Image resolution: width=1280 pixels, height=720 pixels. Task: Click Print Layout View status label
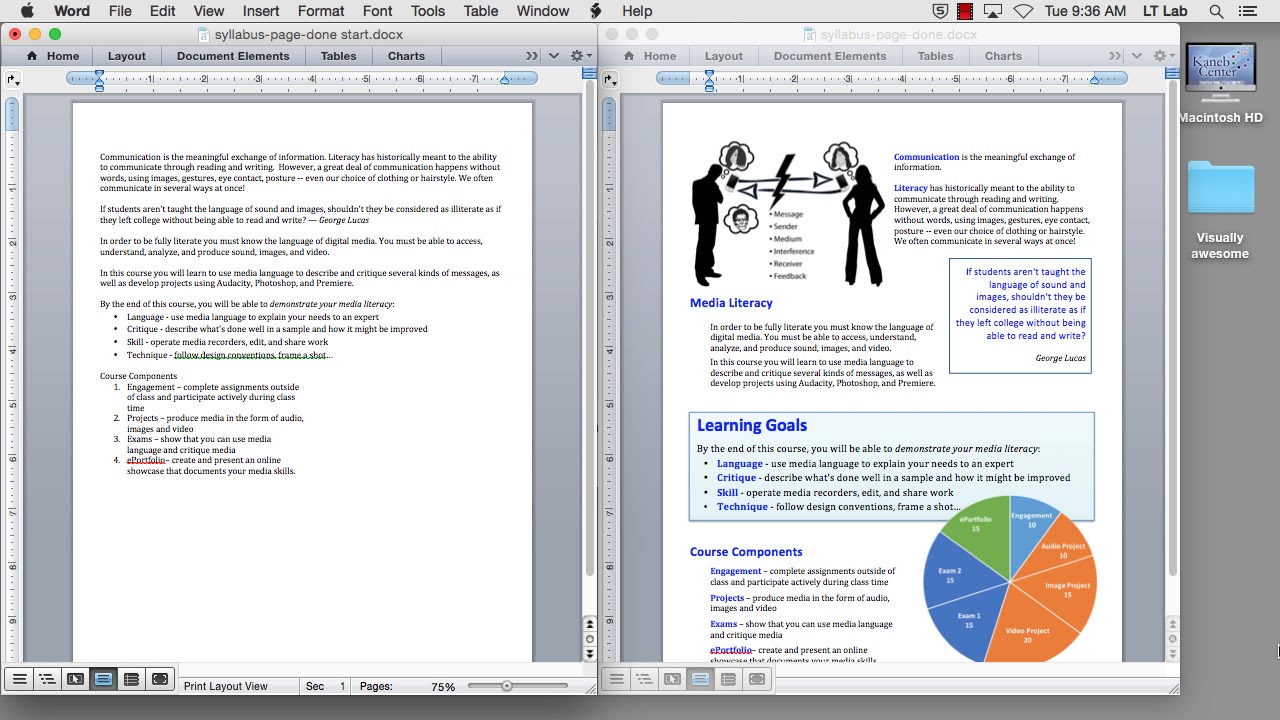click(226, 686)
